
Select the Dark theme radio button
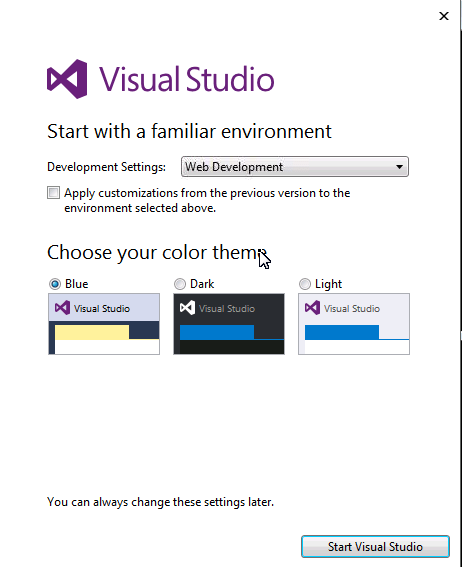[180, 284]
